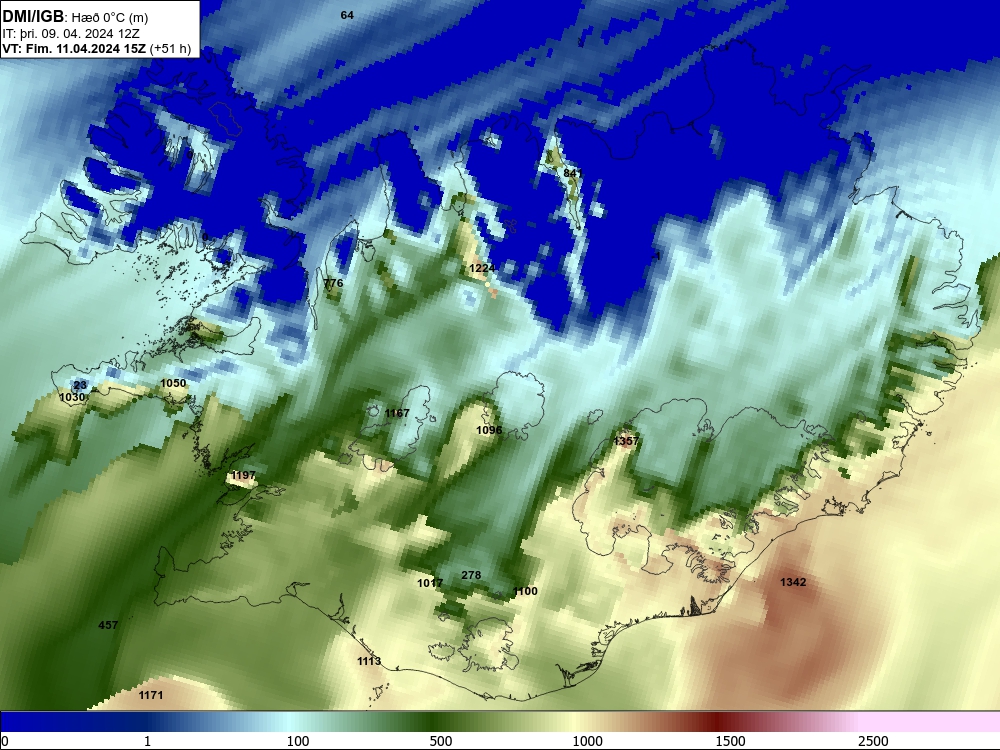The image size is (1000, 750).
Task: Click the map value label 1100
Action: [x=525, y=592]
